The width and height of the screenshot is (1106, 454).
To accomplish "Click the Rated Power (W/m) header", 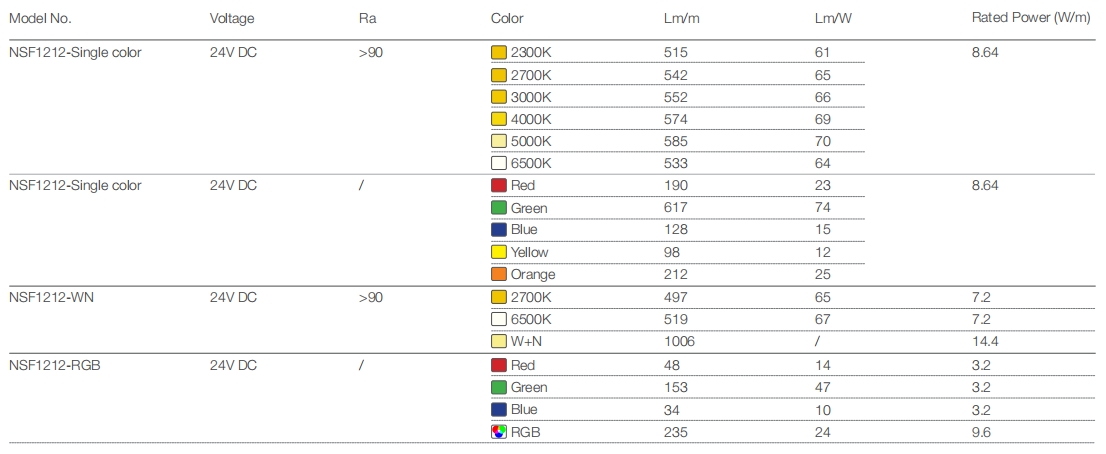I will click(x=1030, y=19).
